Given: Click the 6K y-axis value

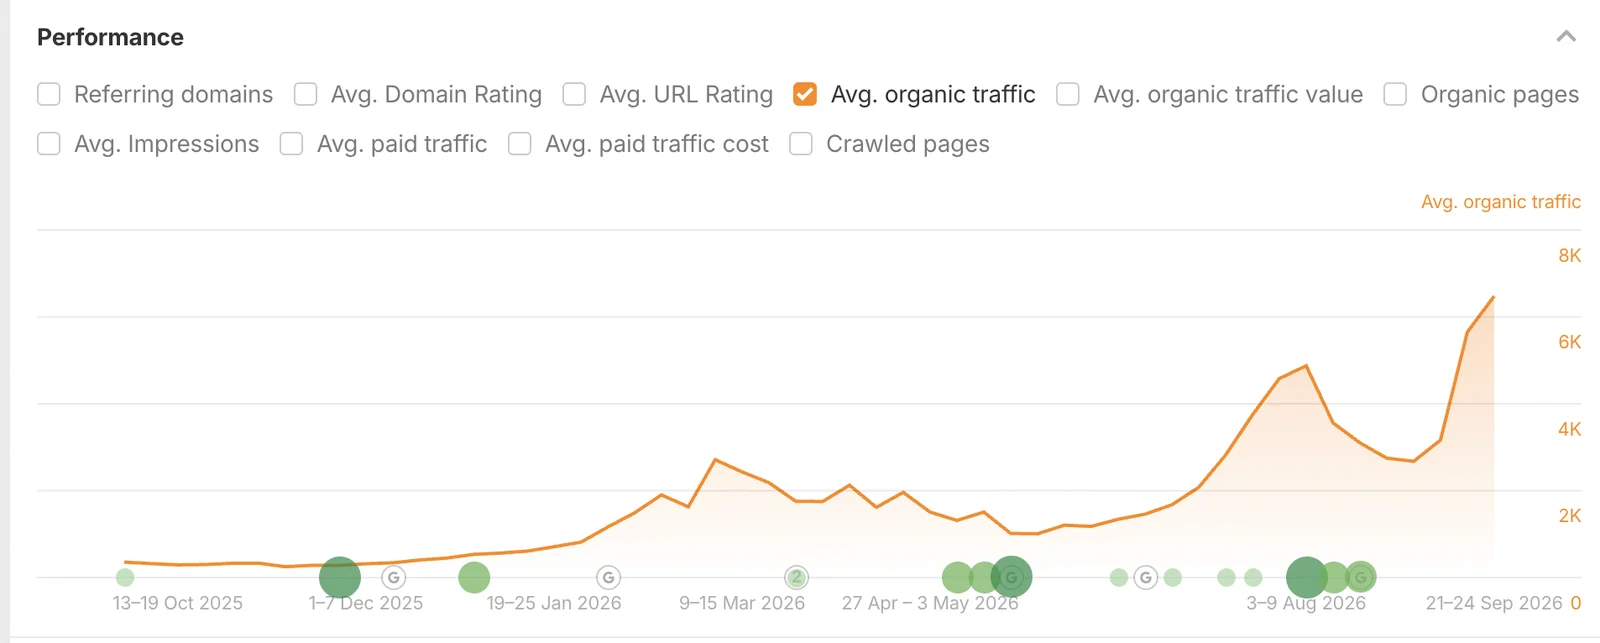Looking at the screenshot, I should 1570,342.
